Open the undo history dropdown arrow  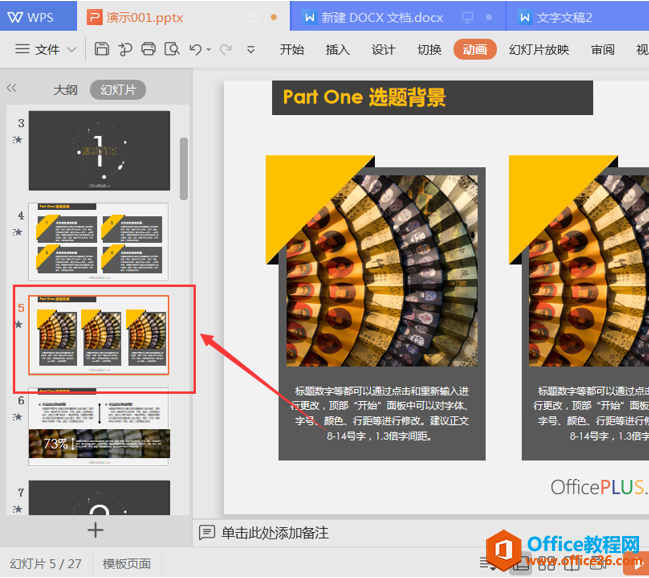click(209, 50)
